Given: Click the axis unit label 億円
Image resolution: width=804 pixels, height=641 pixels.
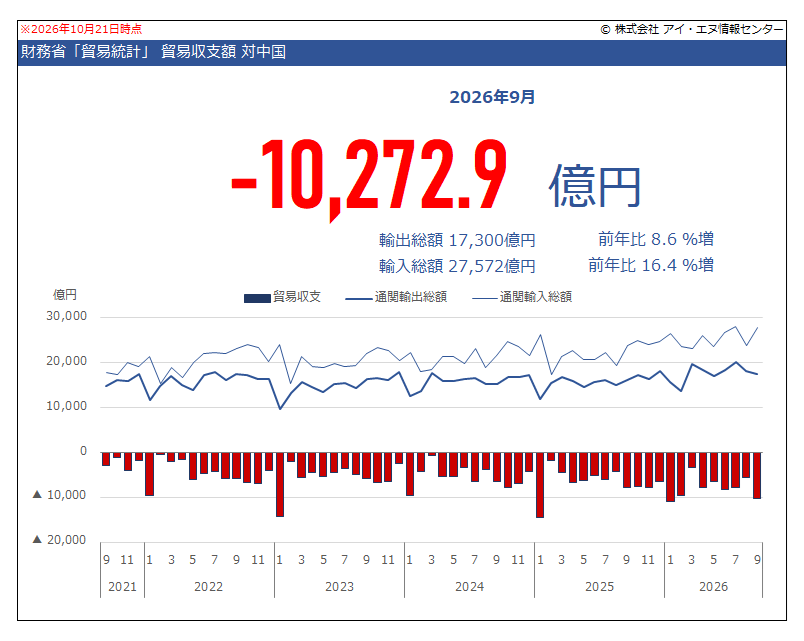Looking at the screenshot, I should (x=65, y=295).
